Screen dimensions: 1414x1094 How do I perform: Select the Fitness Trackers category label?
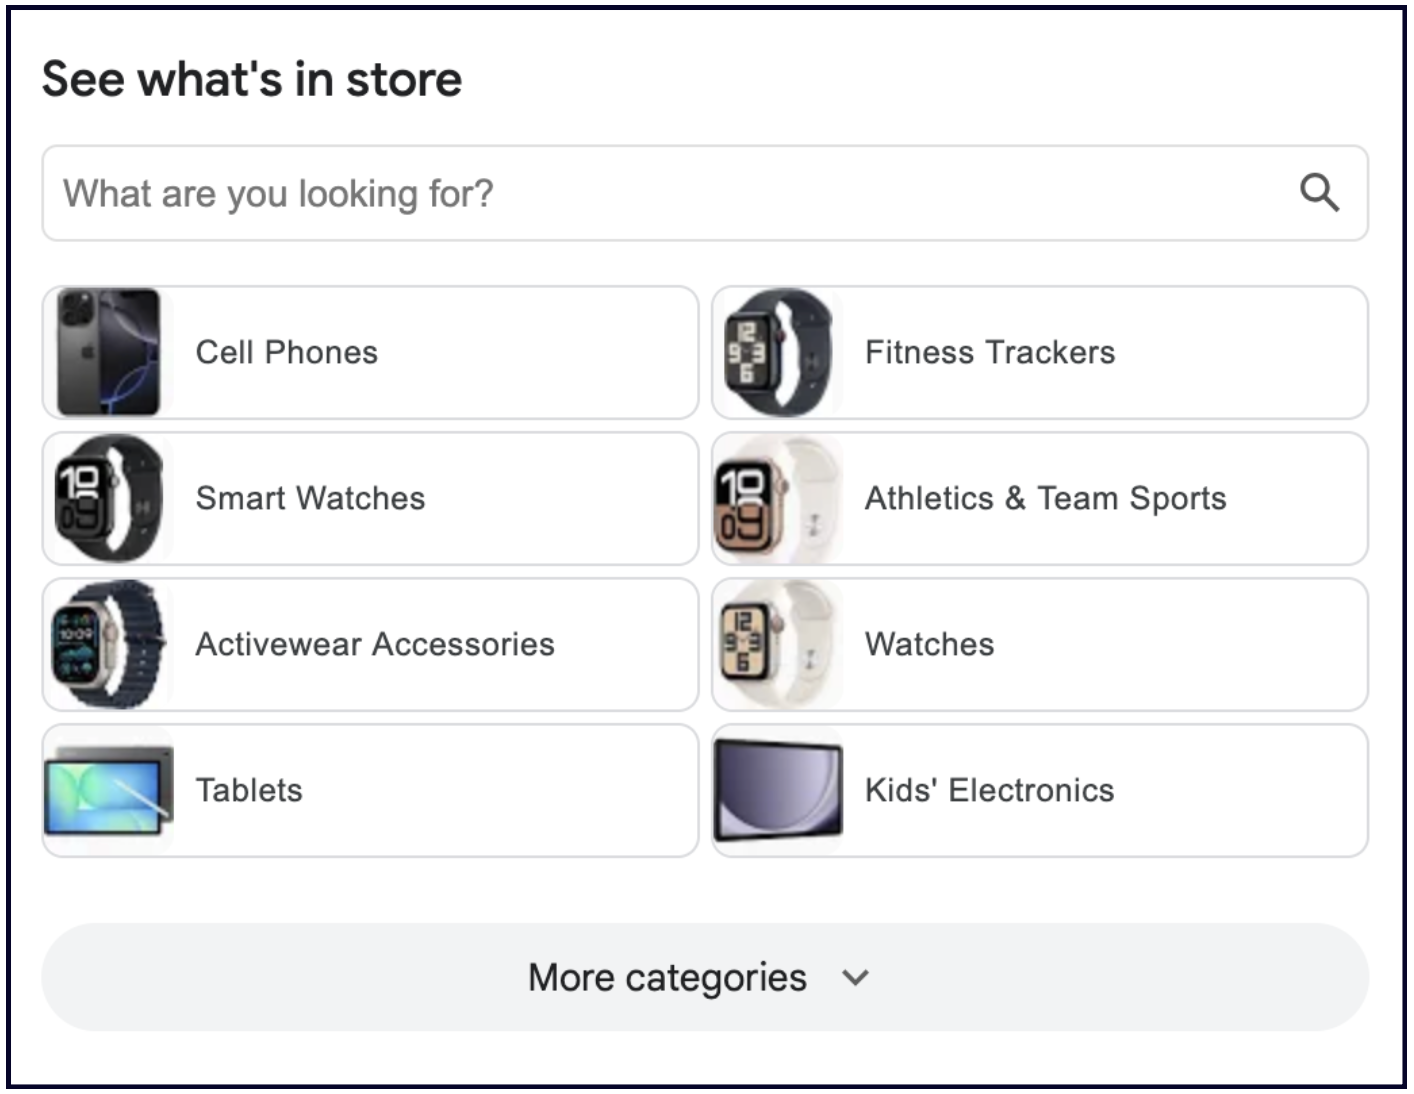point(989,353)
